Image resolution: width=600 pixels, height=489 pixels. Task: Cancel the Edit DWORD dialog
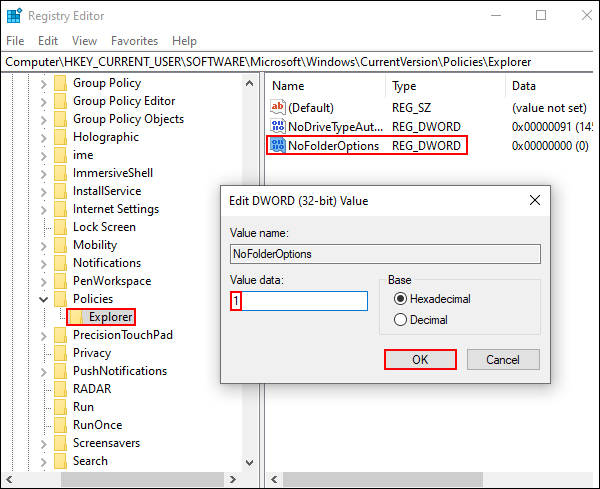click(503, 359)
